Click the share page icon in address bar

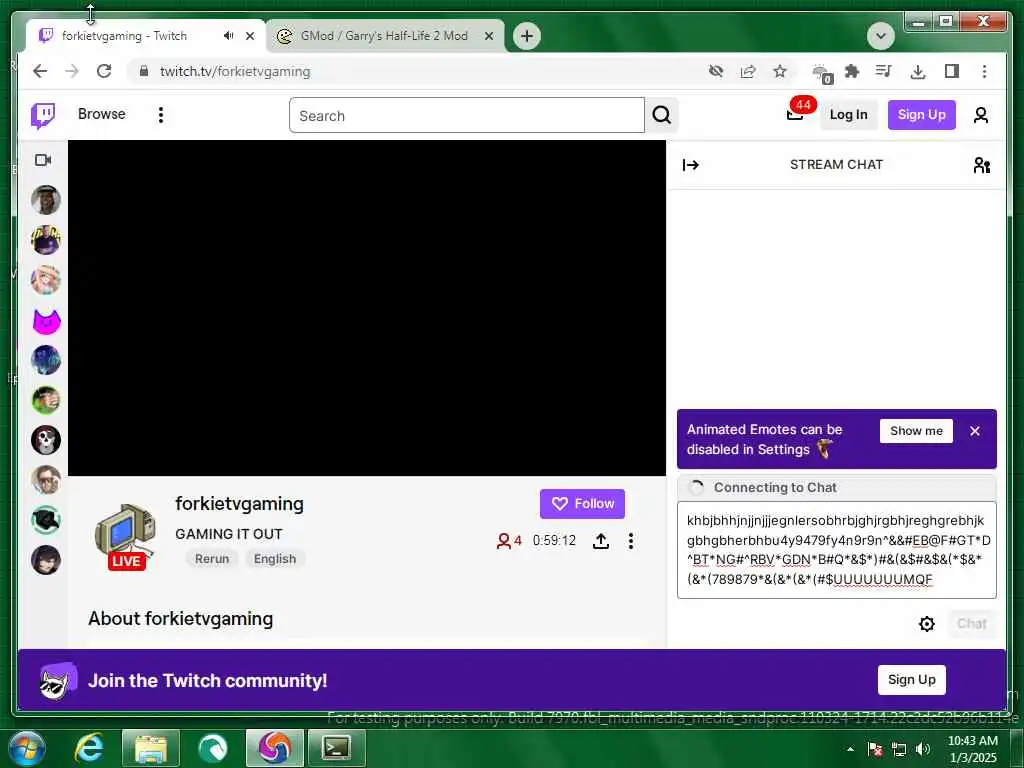click(748, 71)
